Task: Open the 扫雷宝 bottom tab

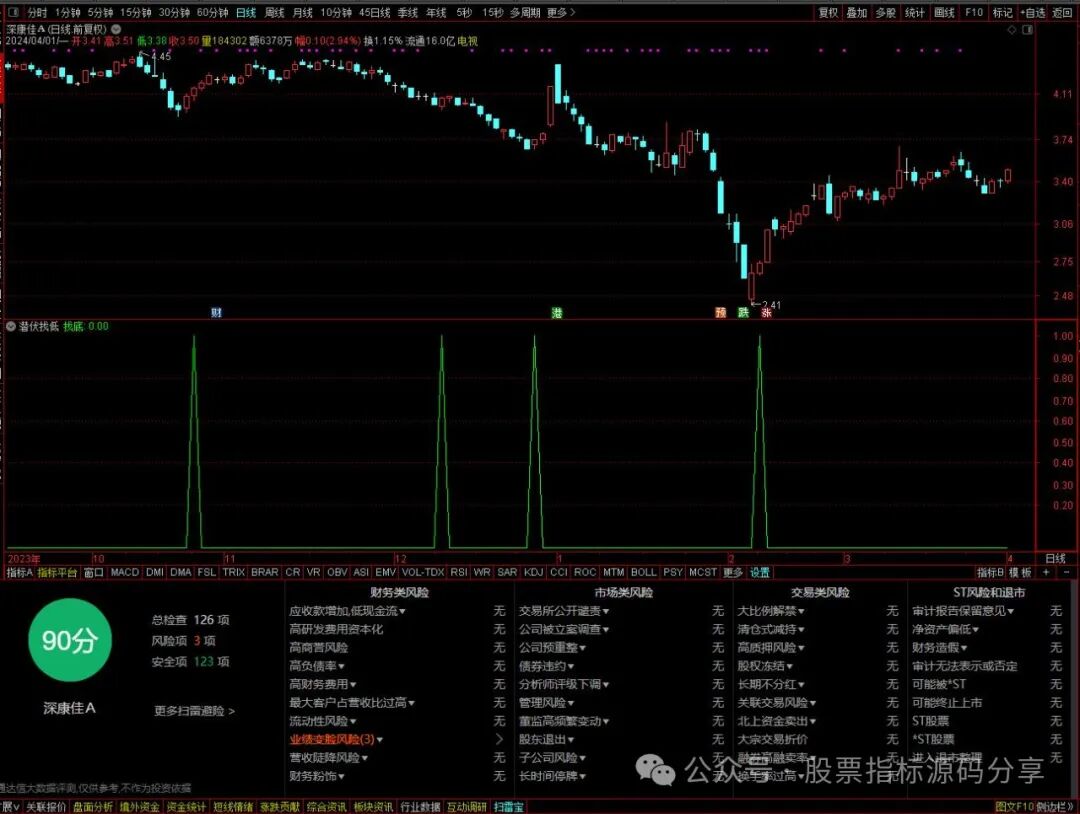Action: [x=509, y=806]
